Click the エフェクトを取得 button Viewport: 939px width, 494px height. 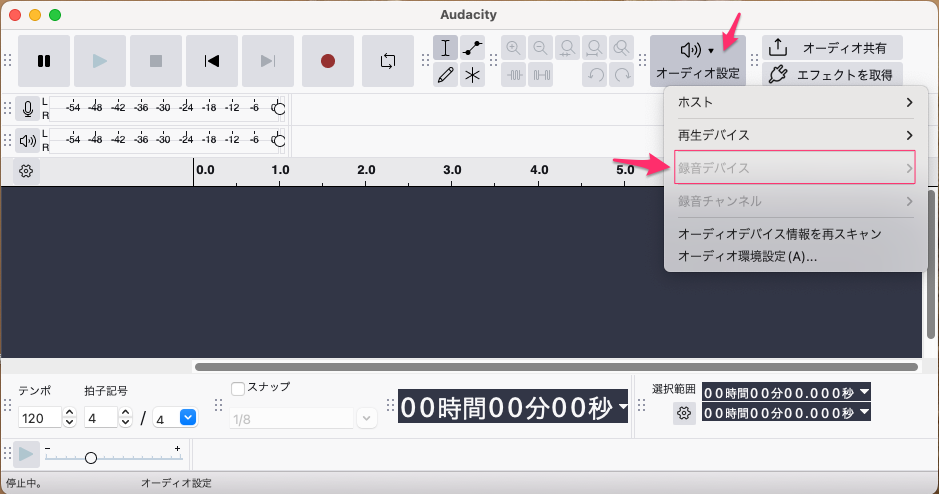832,74
